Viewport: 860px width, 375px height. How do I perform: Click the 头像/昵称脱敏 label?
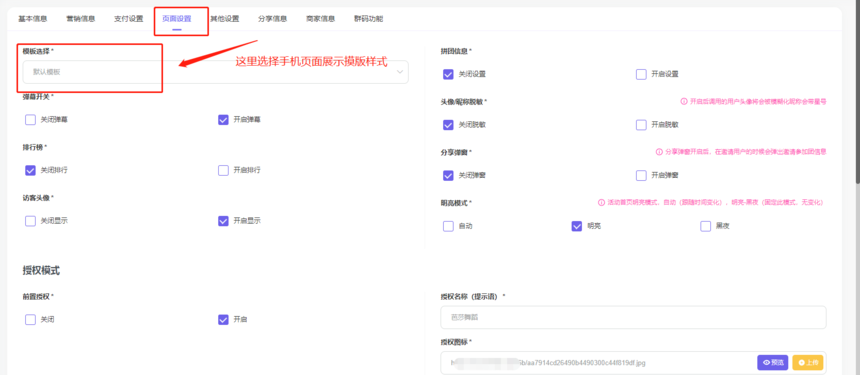[463, 101]
